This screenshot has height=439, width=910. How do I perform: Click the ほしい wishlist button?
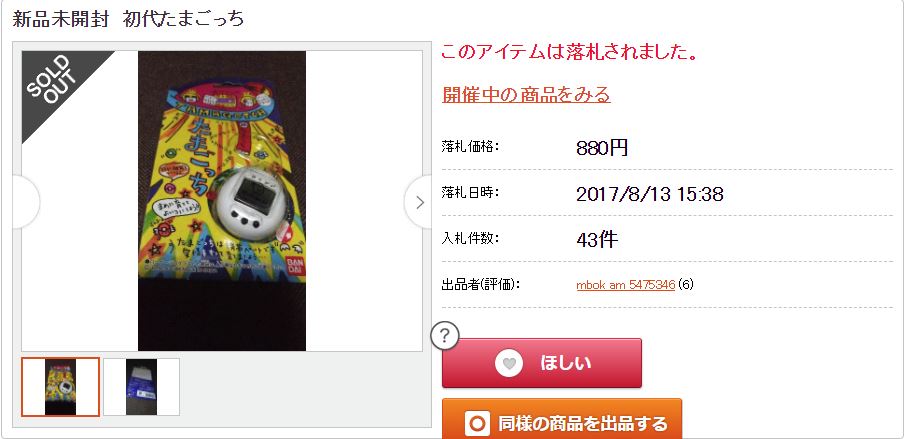click(541, 363)
